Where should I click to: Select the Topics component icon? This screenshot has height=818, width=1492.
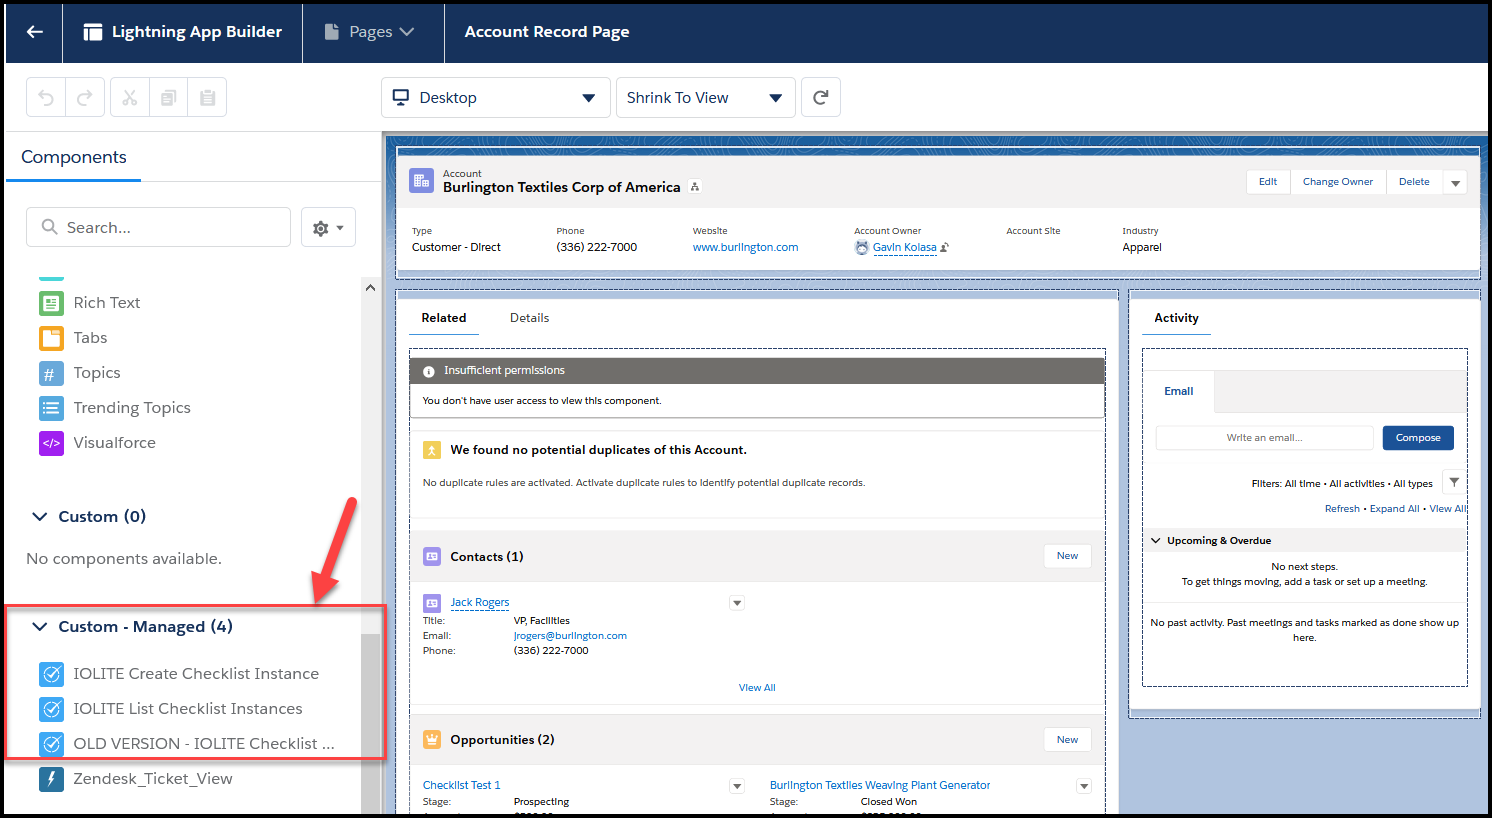[x=51, y=372]
